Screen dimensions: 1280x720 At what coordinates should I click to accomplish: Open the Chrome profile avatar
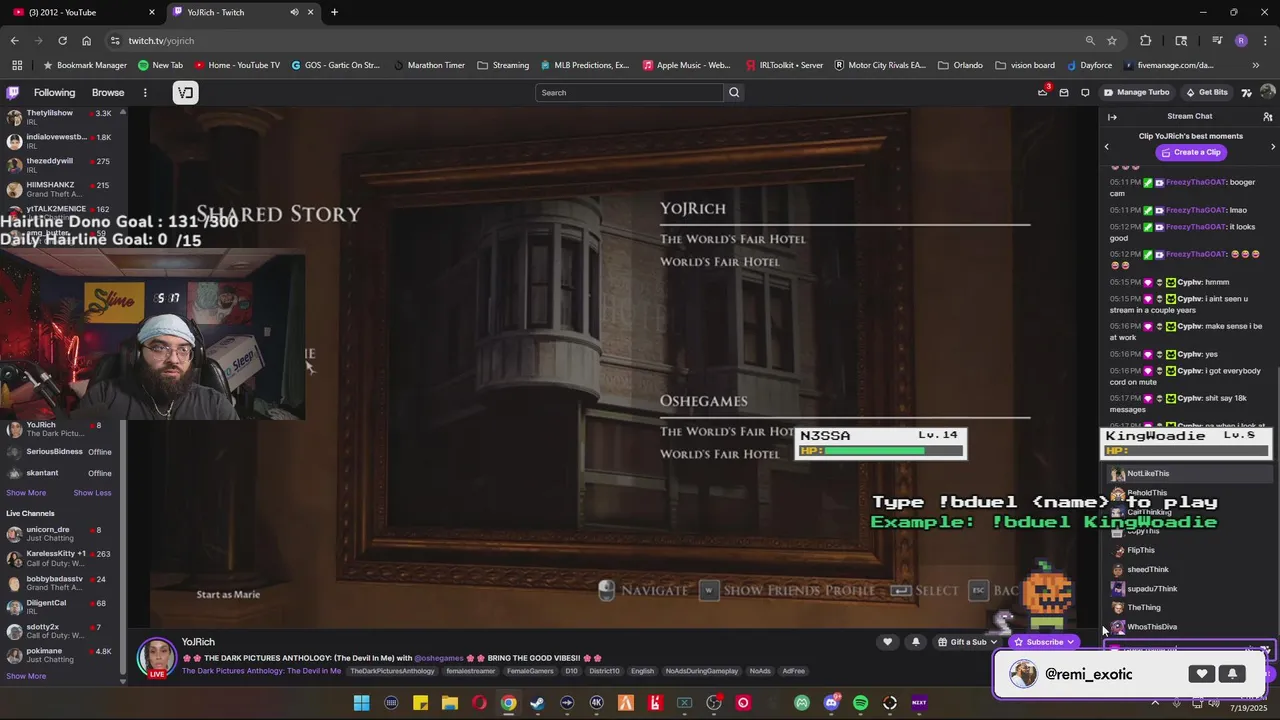1241,40
